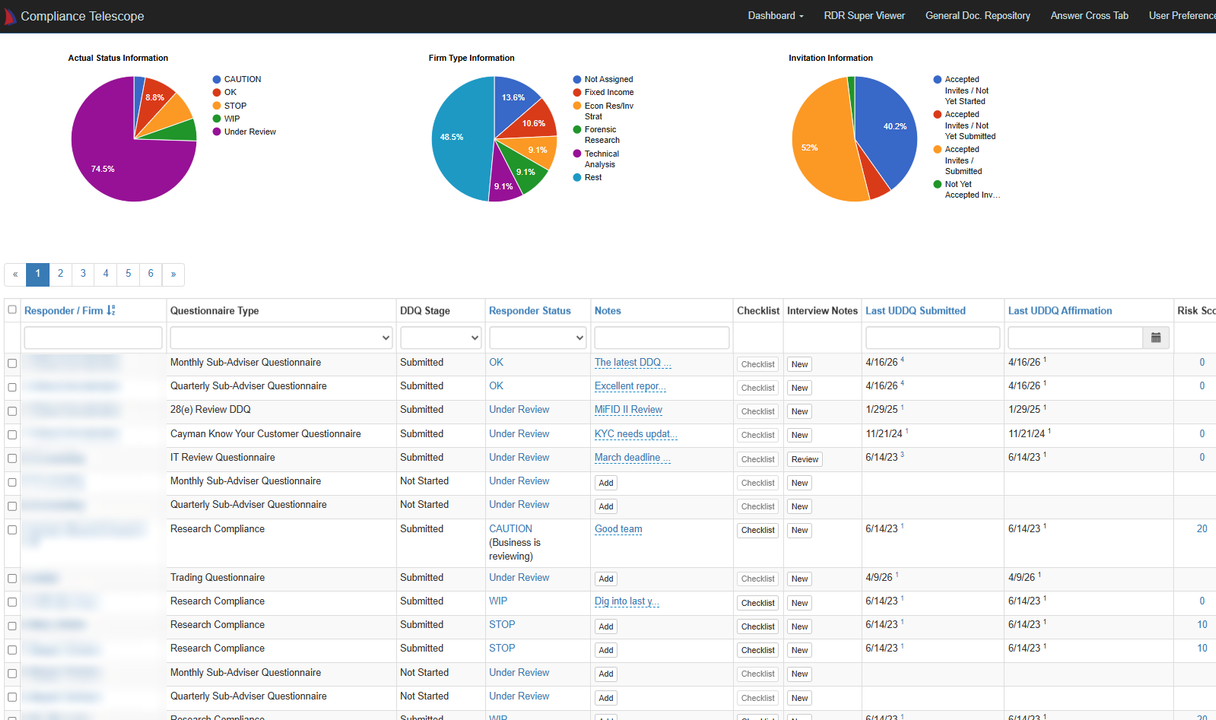Click the 'March deadline ...' note link
This screenshot has width=1216, height=720.
(633, 458)
